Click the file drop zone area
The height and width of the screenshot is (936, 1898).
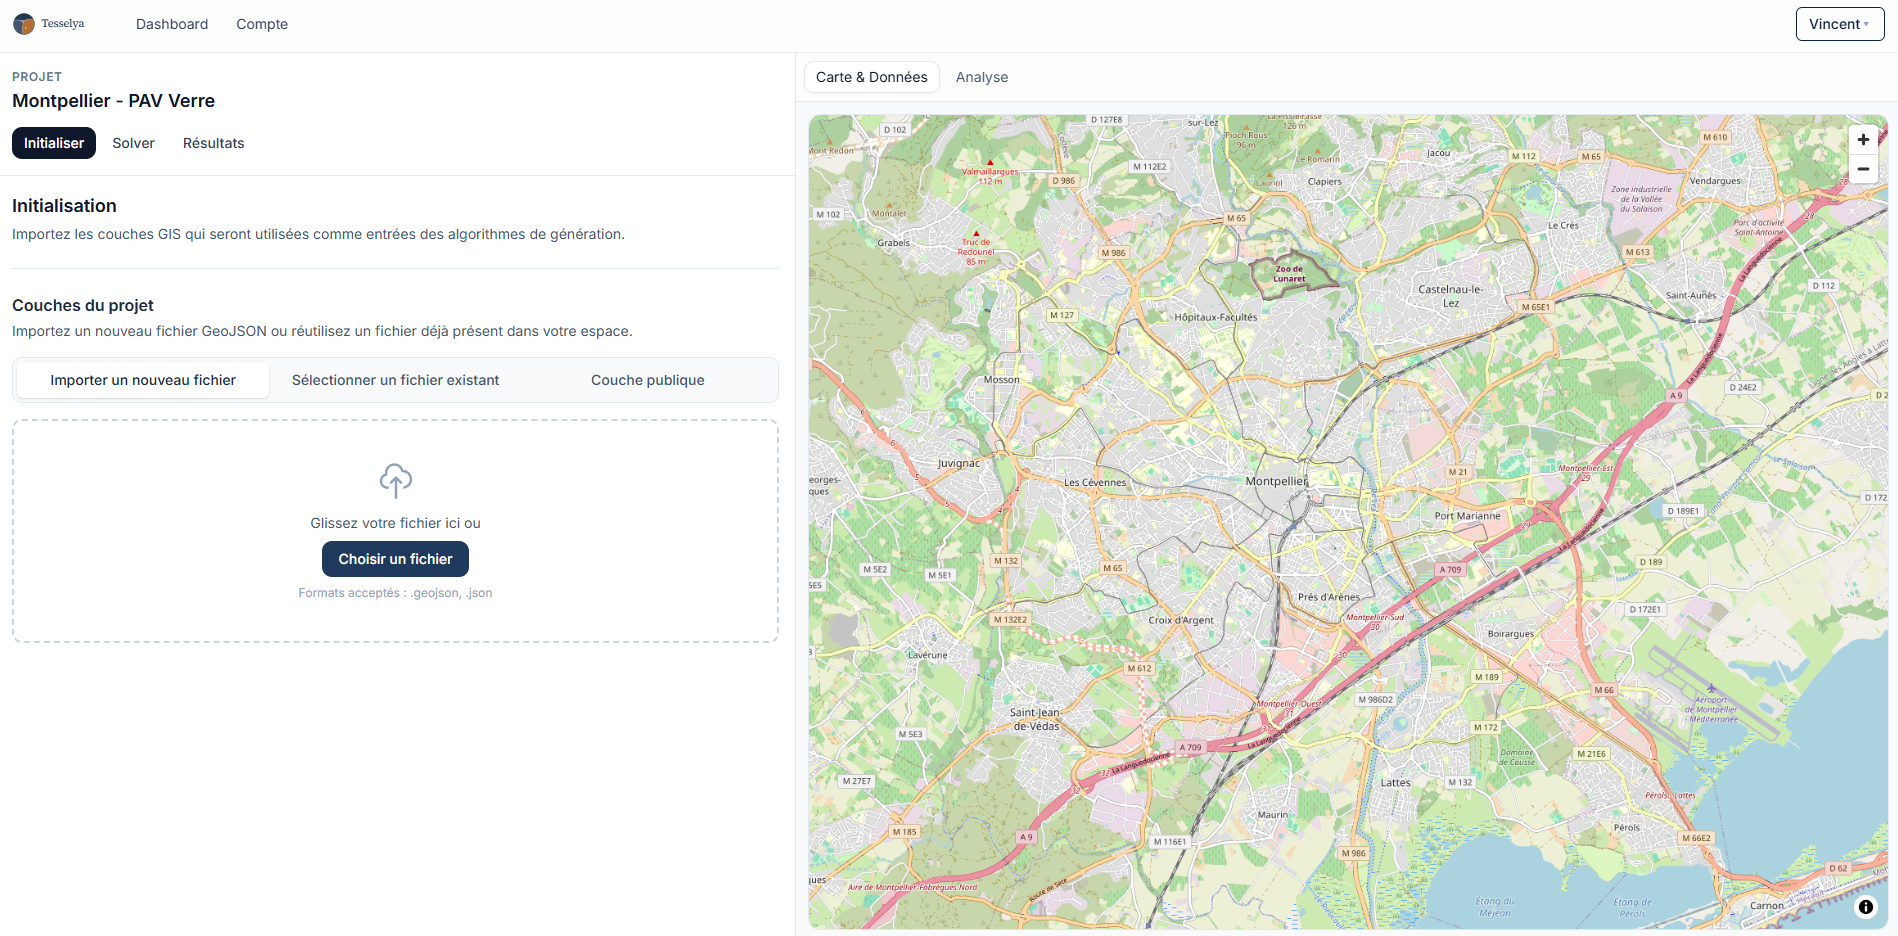(395, 531)
